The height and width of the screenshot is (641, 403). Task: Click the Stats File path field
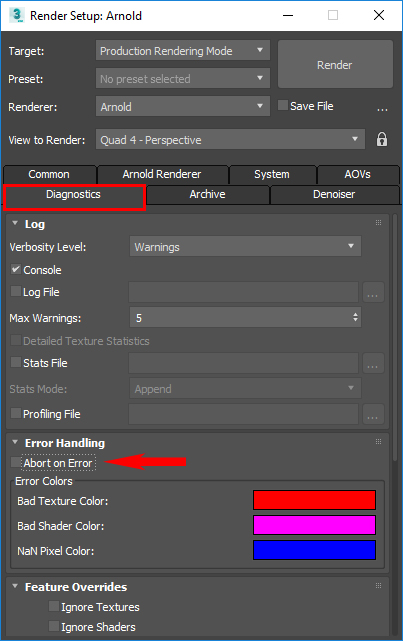tap(244, 363)
